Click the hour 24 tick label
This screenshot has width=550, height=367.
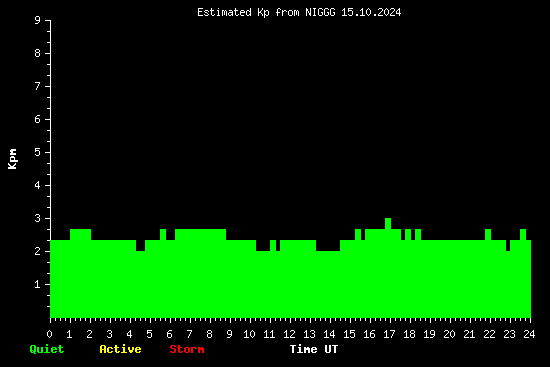(529, 334)
